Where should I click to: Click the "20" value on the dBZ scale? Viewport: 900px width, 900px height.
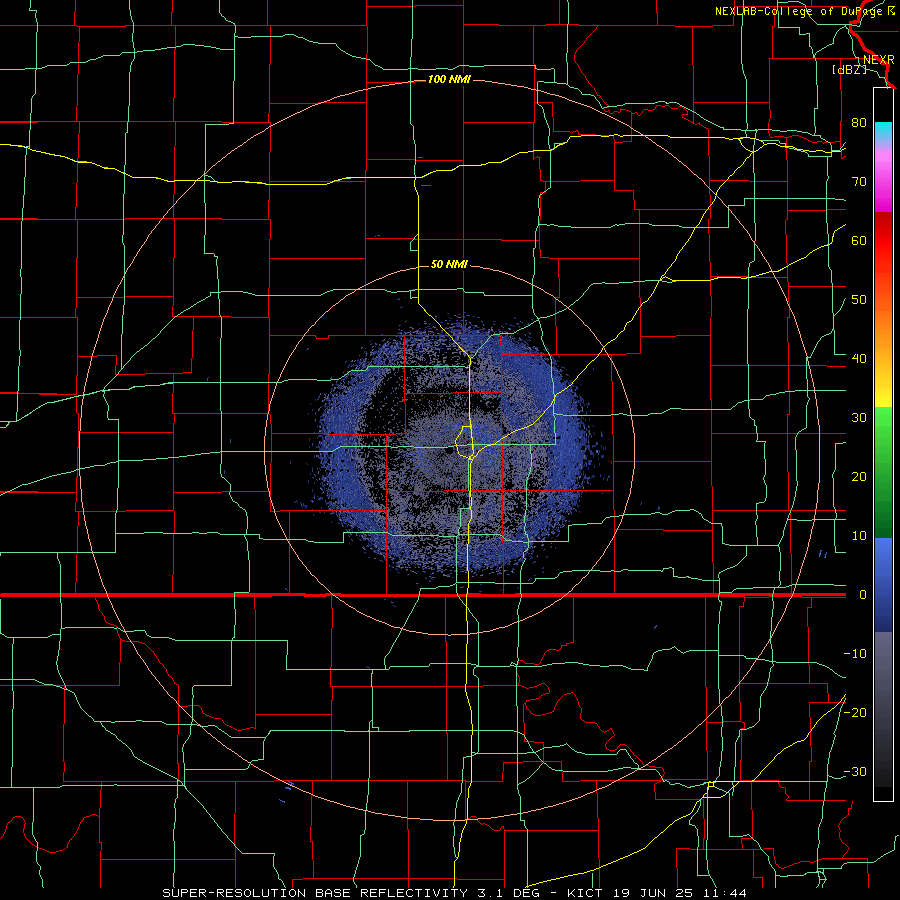pos(859,476)
